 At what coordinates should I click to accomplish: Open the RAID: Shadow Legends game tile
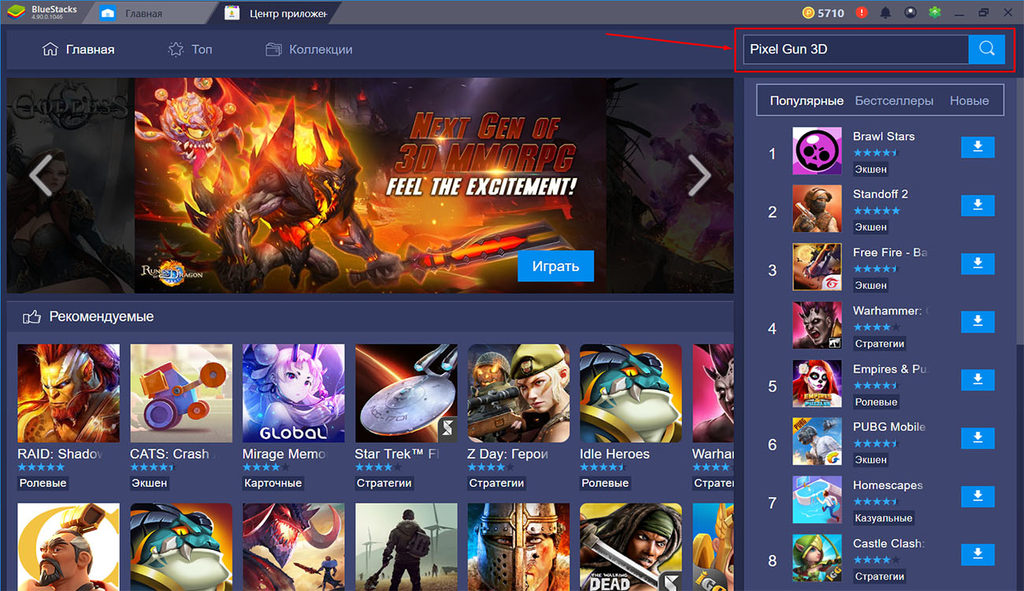69,393
